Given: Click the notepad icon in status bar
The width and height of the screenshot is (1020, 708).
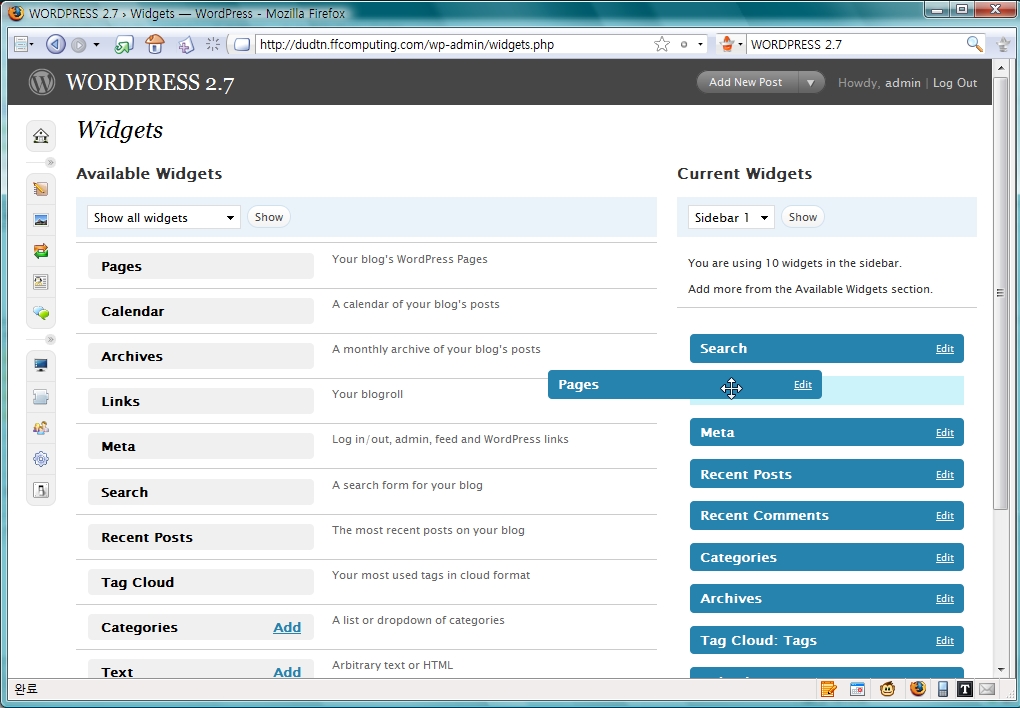Looking at the screenshot, I should (x=828, y=688).
